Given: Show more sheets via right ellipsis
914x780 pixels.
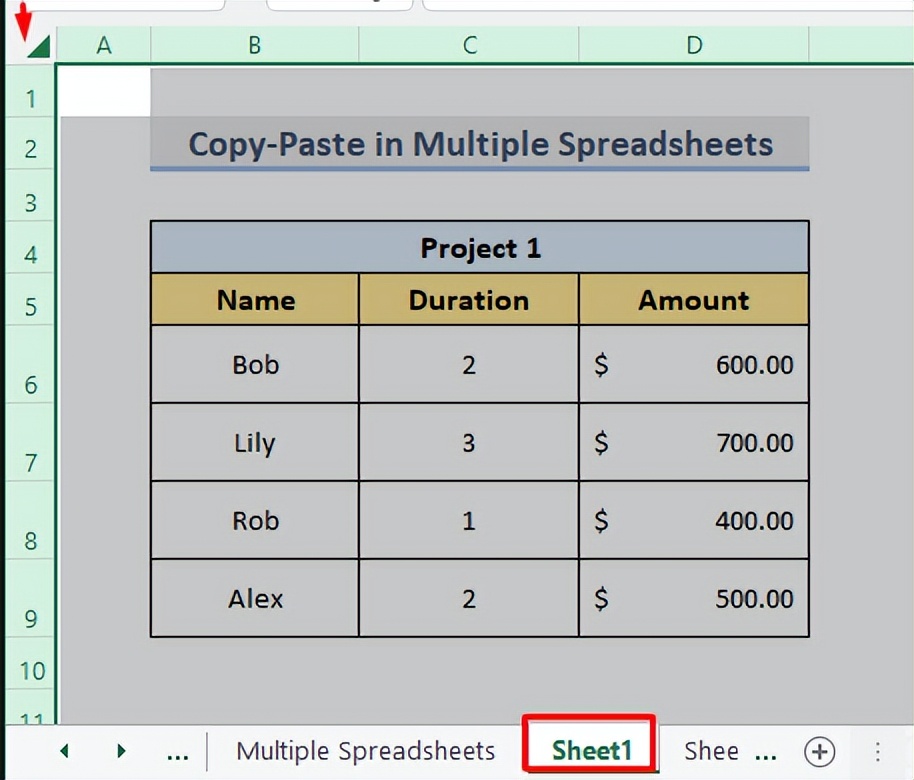Looking at the screenshot, I should 765,756.
